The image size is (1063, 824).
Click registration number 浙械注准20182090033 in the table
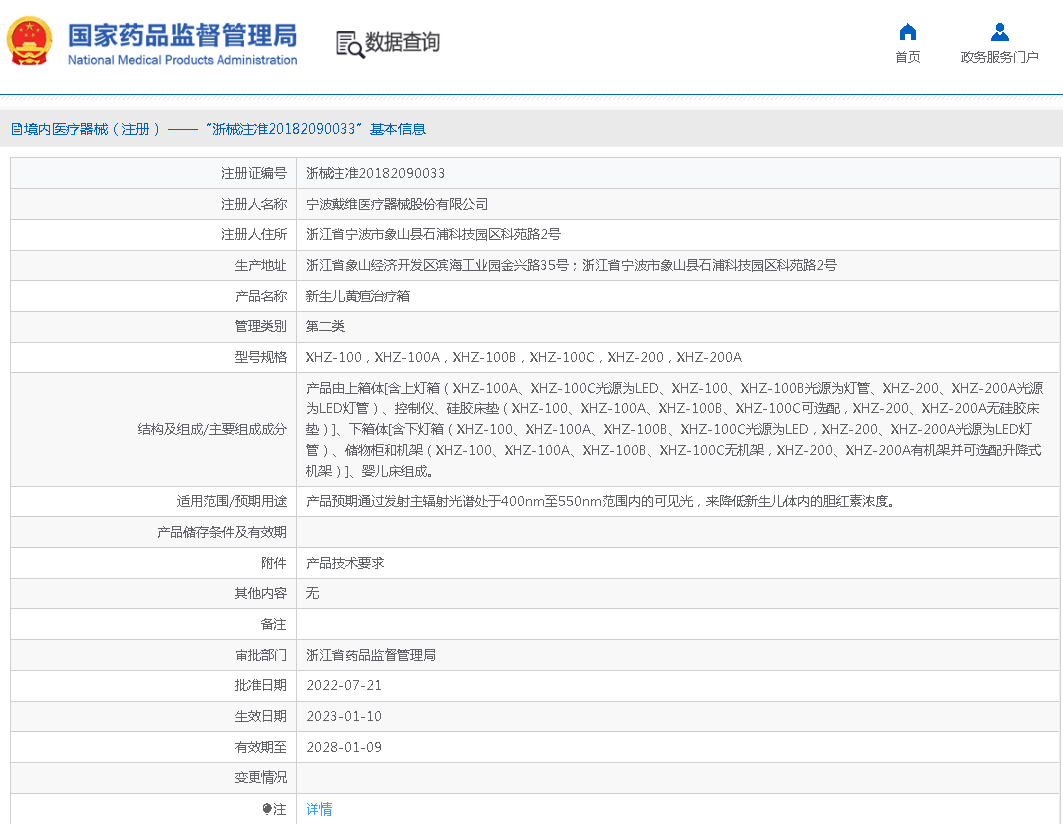375,173
